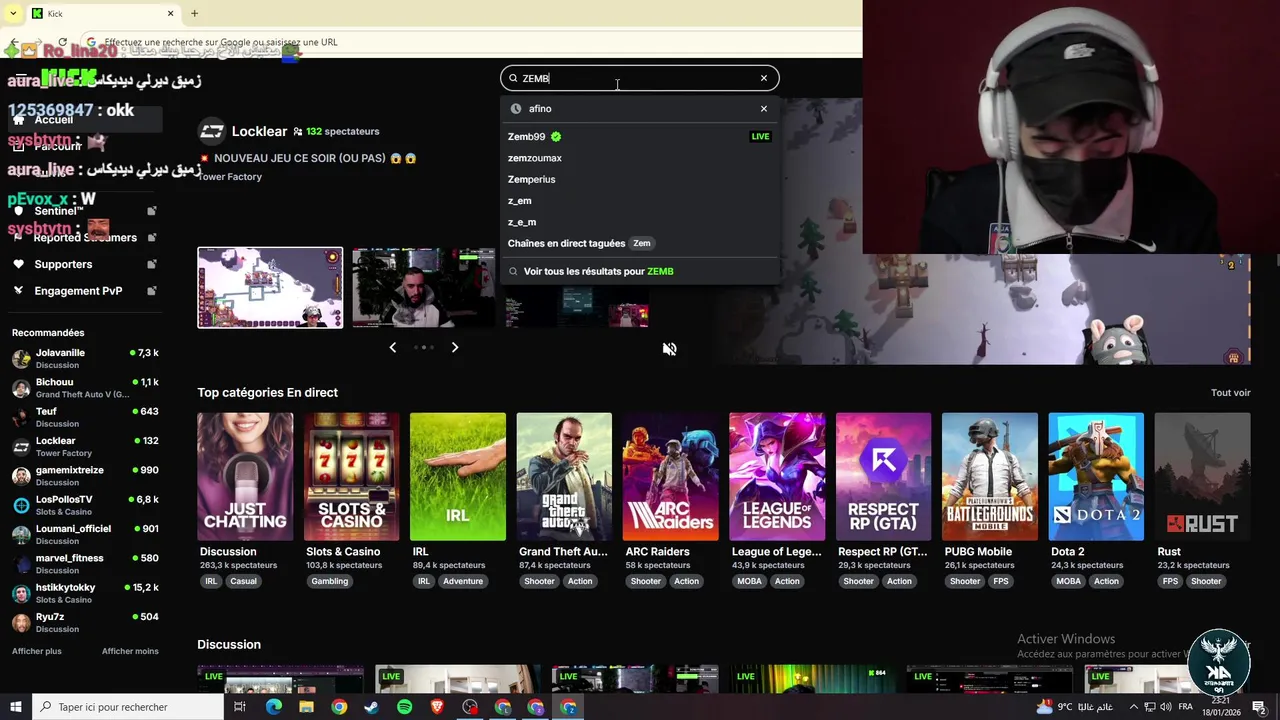Go to previous featured stream
Image resolution: width=1280 pixels, height=720 pixels.
(x=392, y=347)
